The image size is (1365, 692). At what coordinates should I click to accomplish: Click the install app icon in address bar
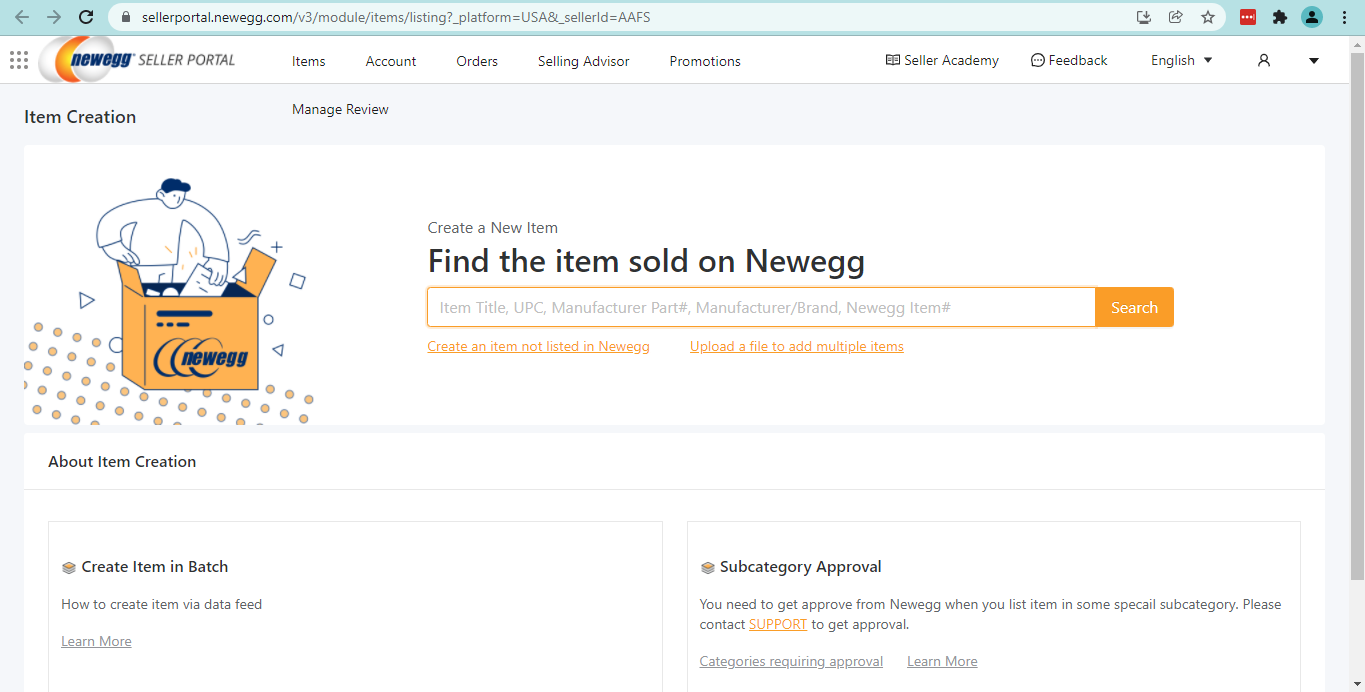tap(1144, 17)
